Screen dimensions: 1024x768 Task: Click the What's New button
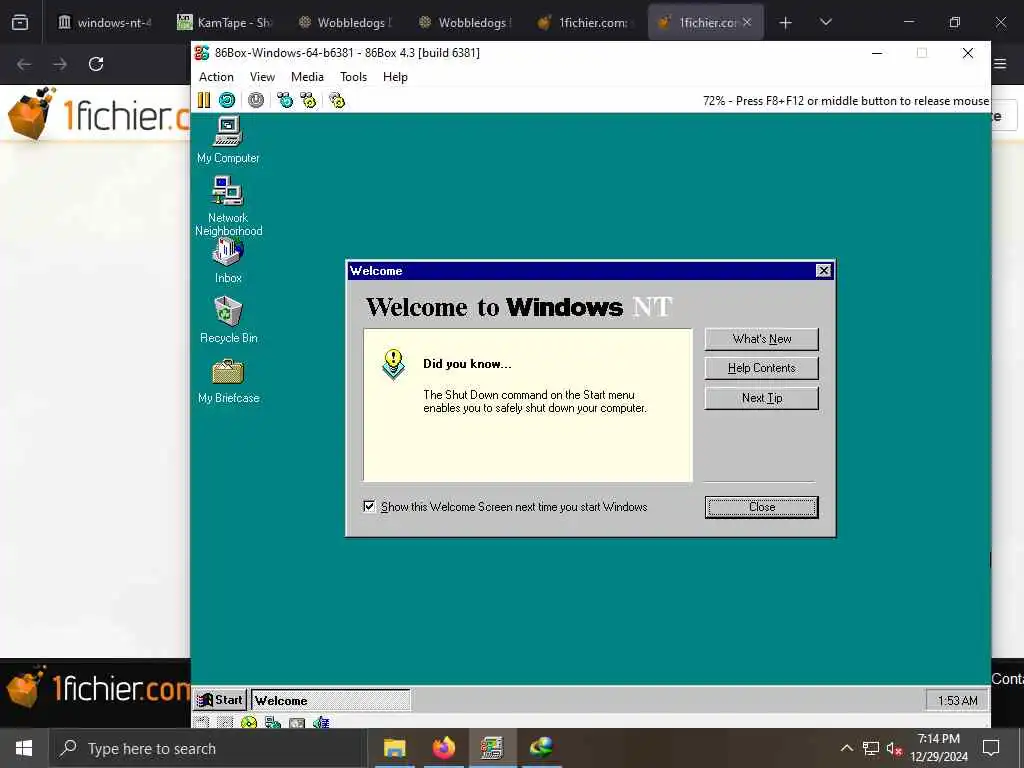tap(761, 339)
